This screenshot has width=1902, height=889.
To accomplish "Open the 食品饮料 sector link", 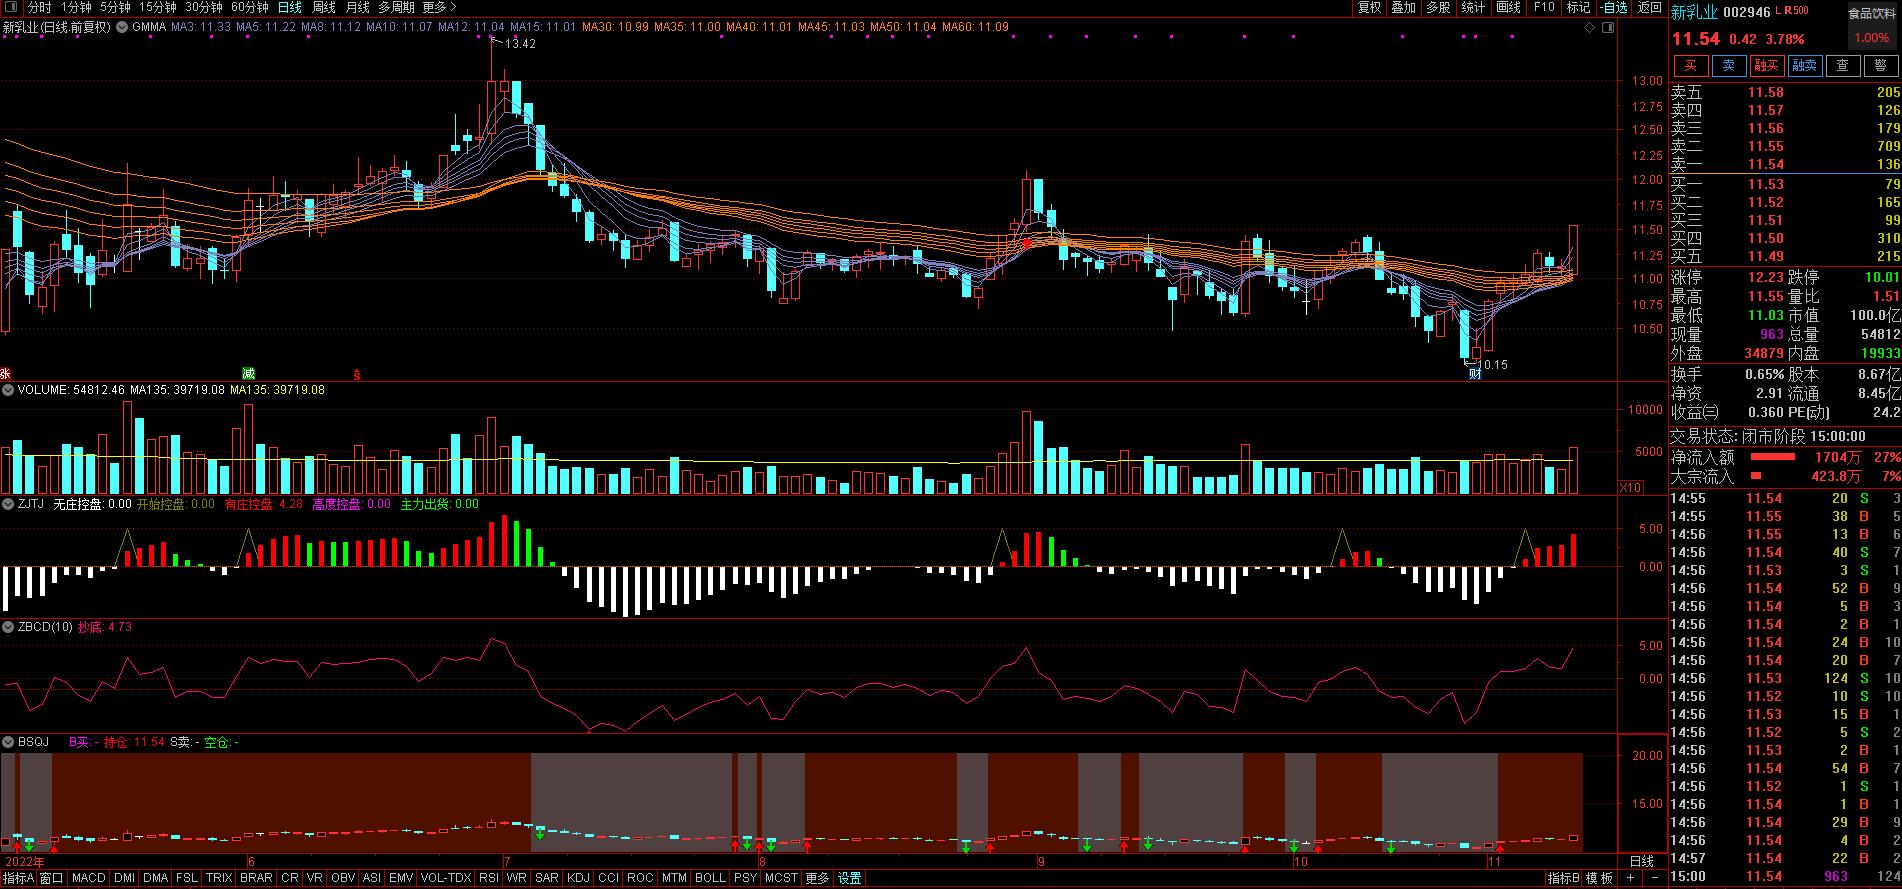I will pos(1871,14).
